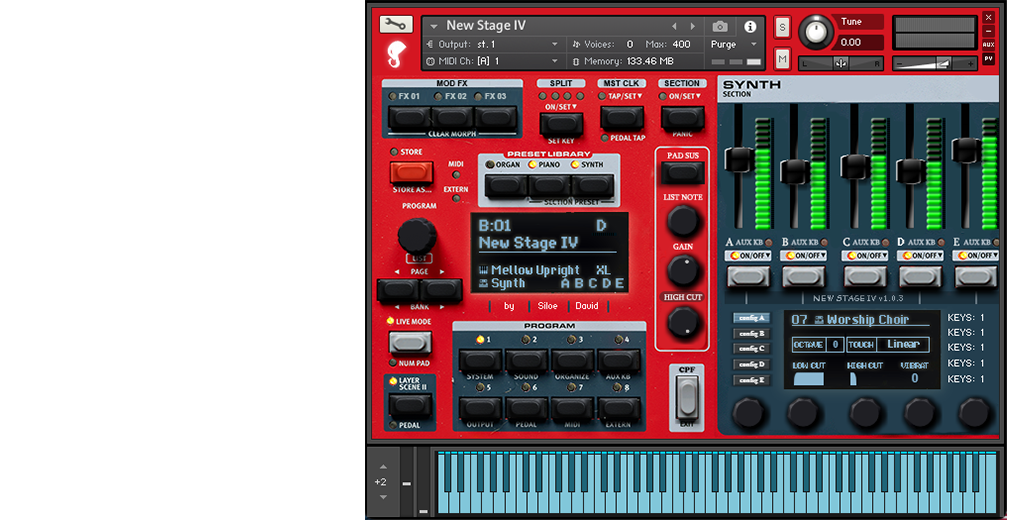This screenshot has width=1012, height=520.
Task: Click the Touch Linear field in display
Action: (x=903, y=344)
